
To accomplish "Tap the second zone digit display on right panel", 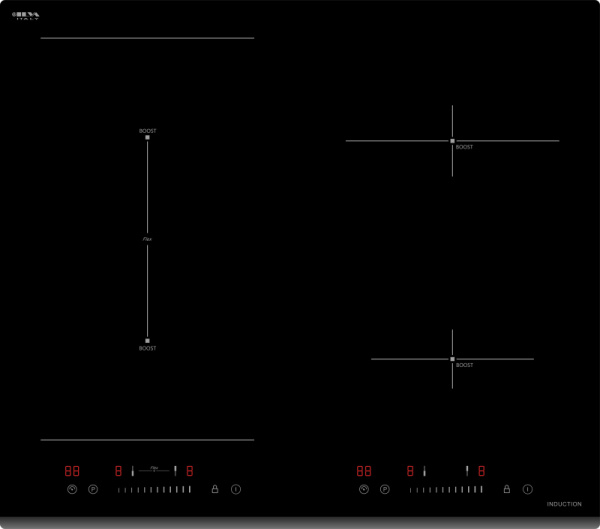I will (482, 471).
